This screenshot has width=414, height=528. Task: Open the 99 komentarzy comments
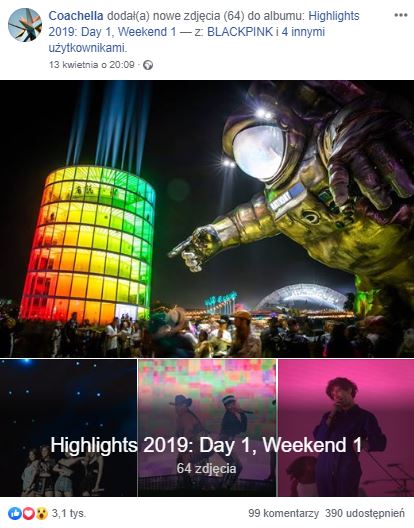point(283,514)
